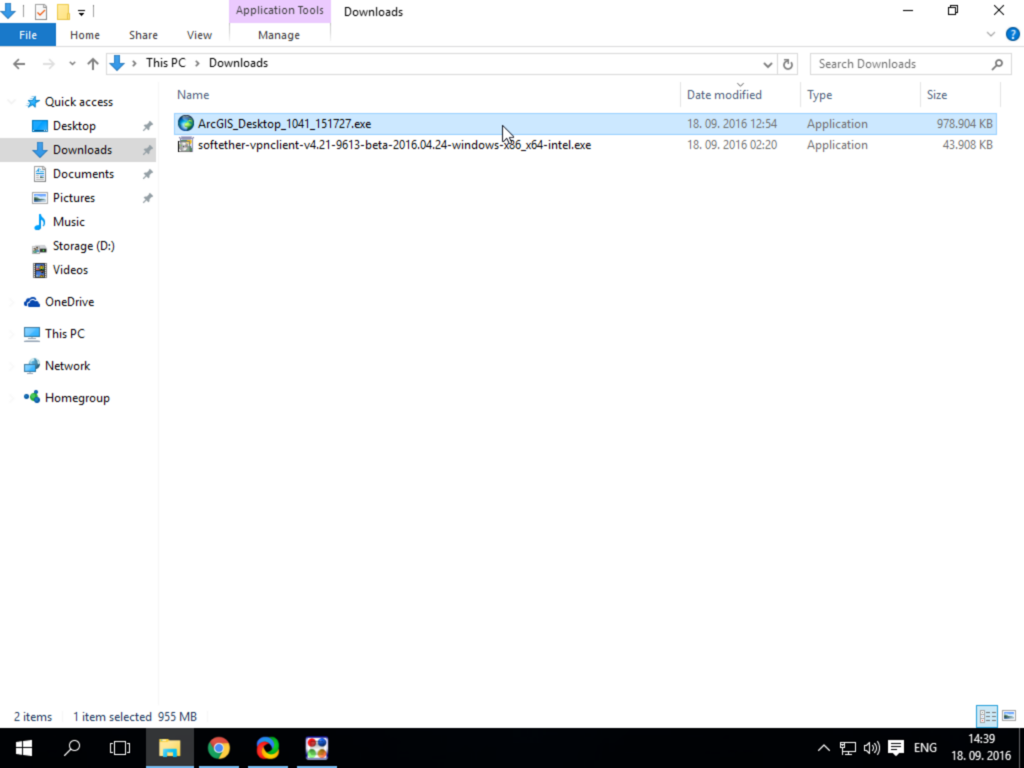This screenshot has height=768, width=1024.
Task: Click the Downloads arrow icon in title bar
Action: pyautogui.click(x=8, y=10)
